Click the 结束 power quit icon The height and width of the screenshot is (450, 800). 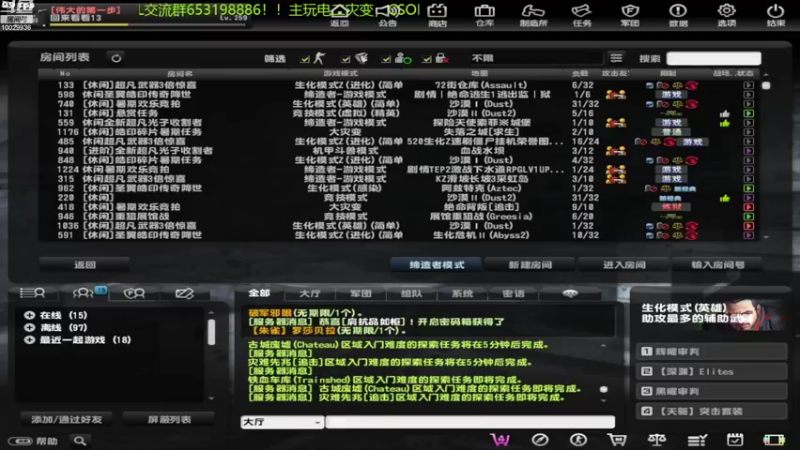(776, 14)
